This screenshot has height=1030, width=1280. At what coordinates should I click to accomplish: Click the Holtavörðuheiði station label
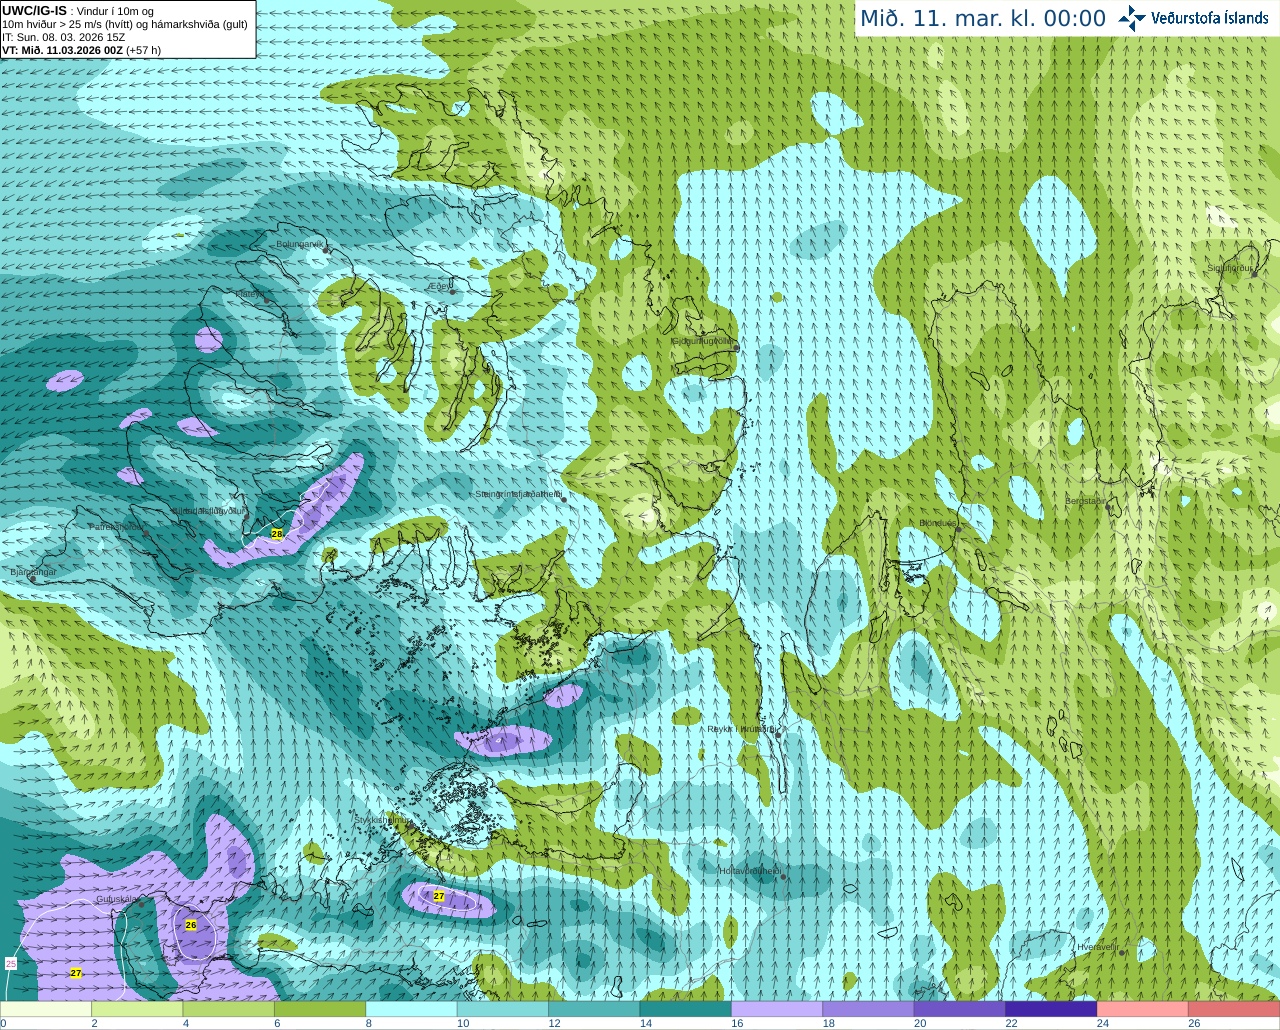[x=750, y=871]
